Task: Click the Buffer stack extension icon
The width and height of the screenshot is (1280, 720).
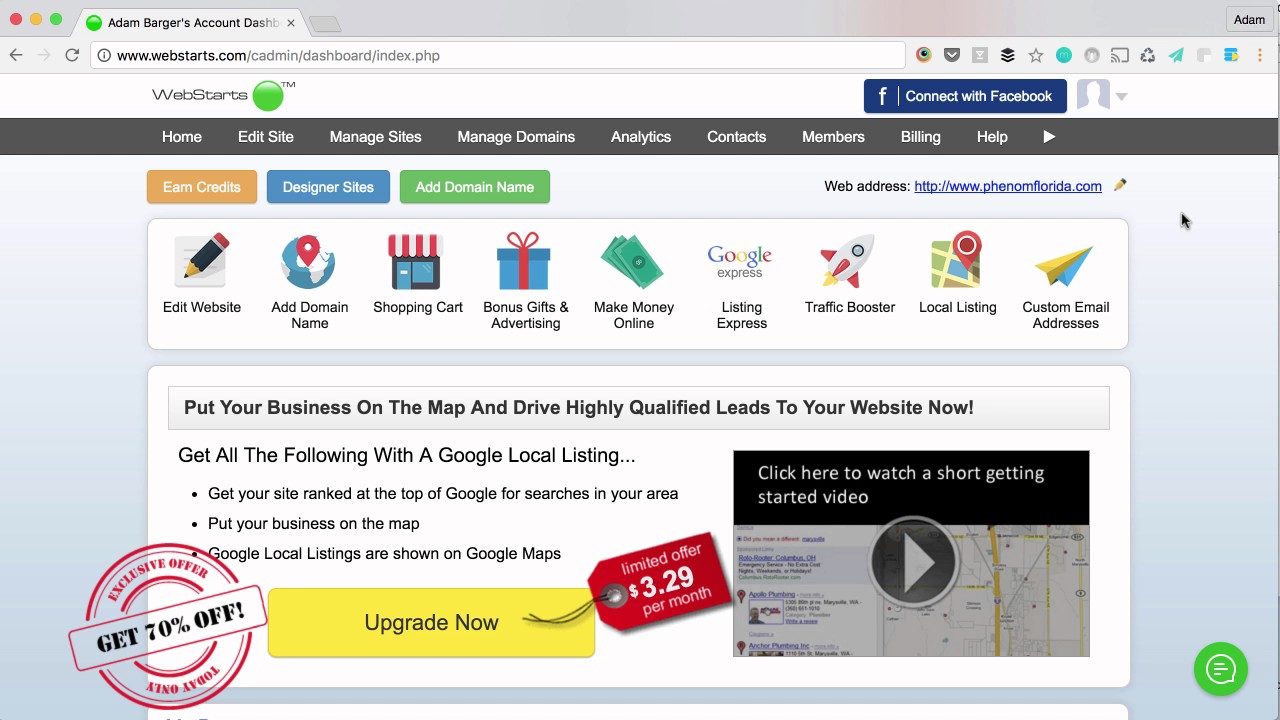Action: point(1008,56)
